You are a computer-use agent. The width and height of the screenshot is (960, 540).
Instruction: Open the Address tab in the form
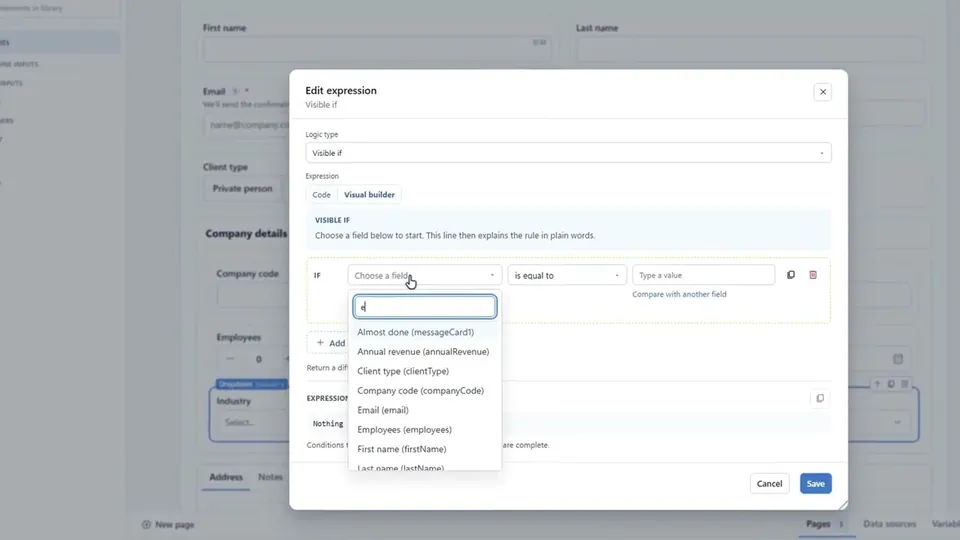pyautogui.click(x=226, y=477)
